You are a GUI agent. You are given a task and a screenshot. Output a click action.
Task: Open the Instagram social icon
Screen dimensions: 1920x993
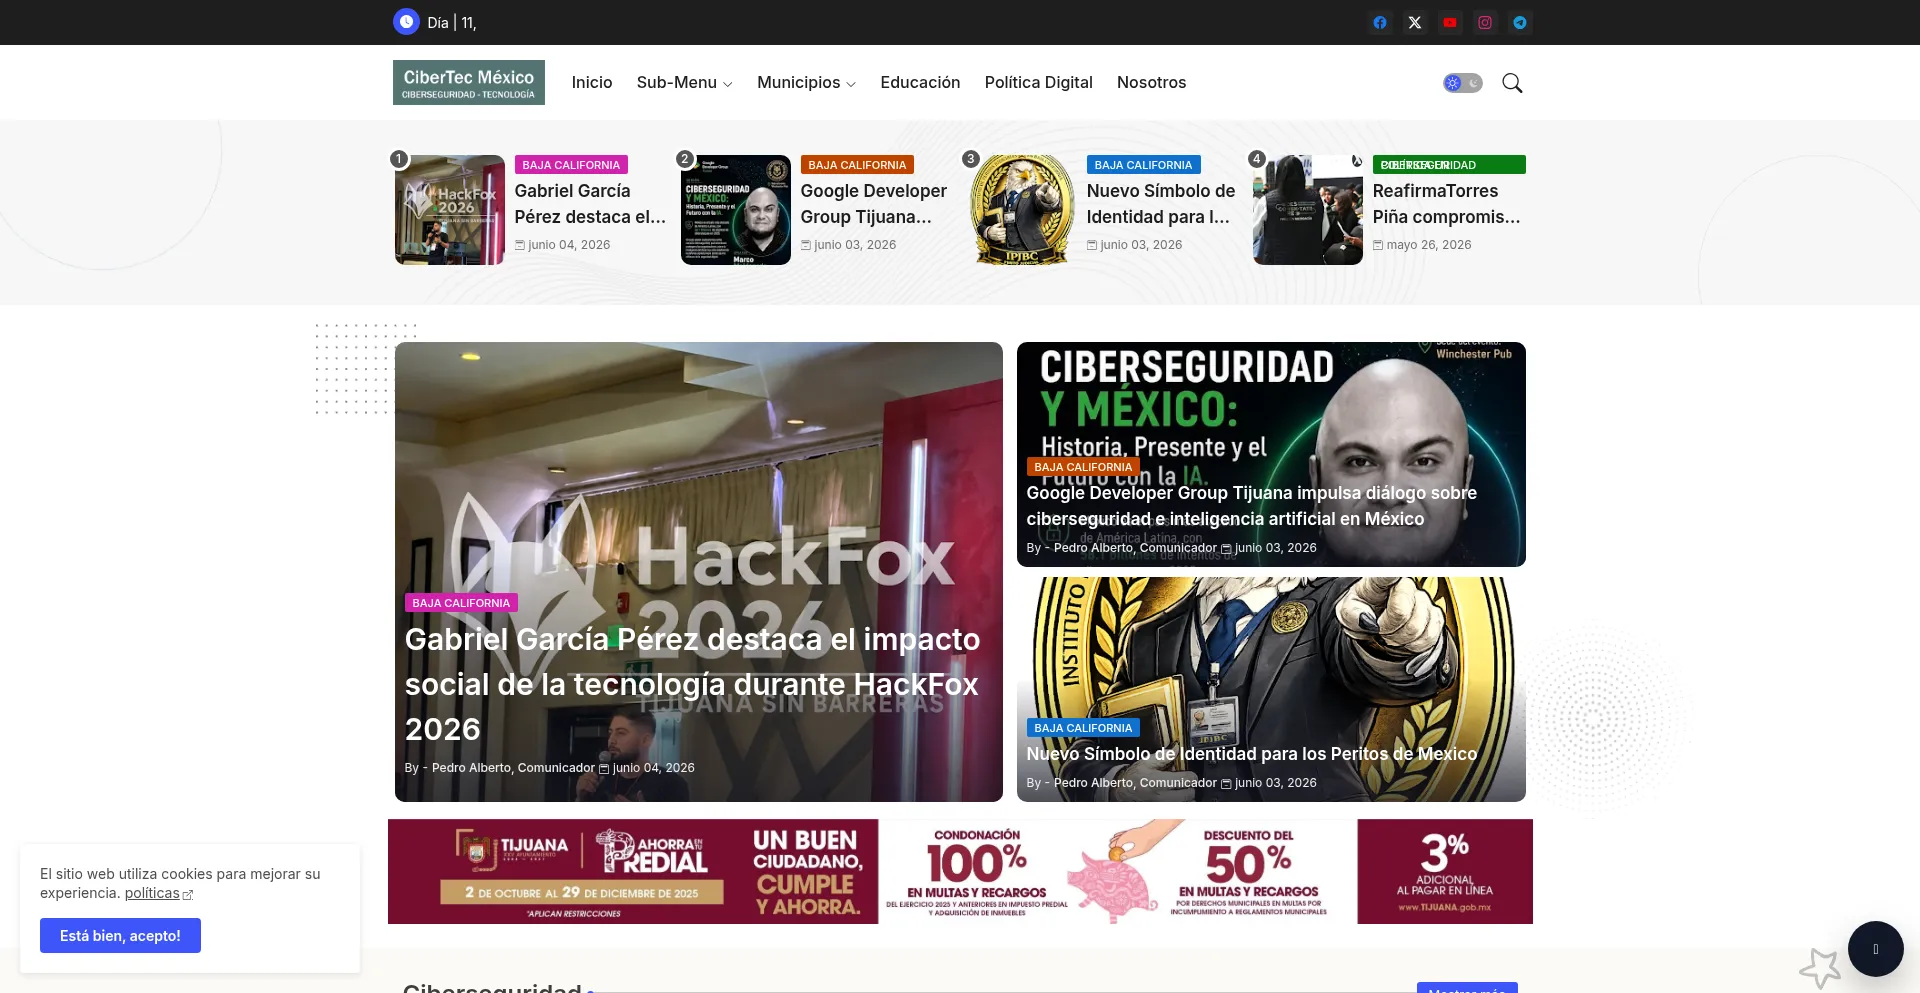pyautogui.click(x=1485, y=22)
